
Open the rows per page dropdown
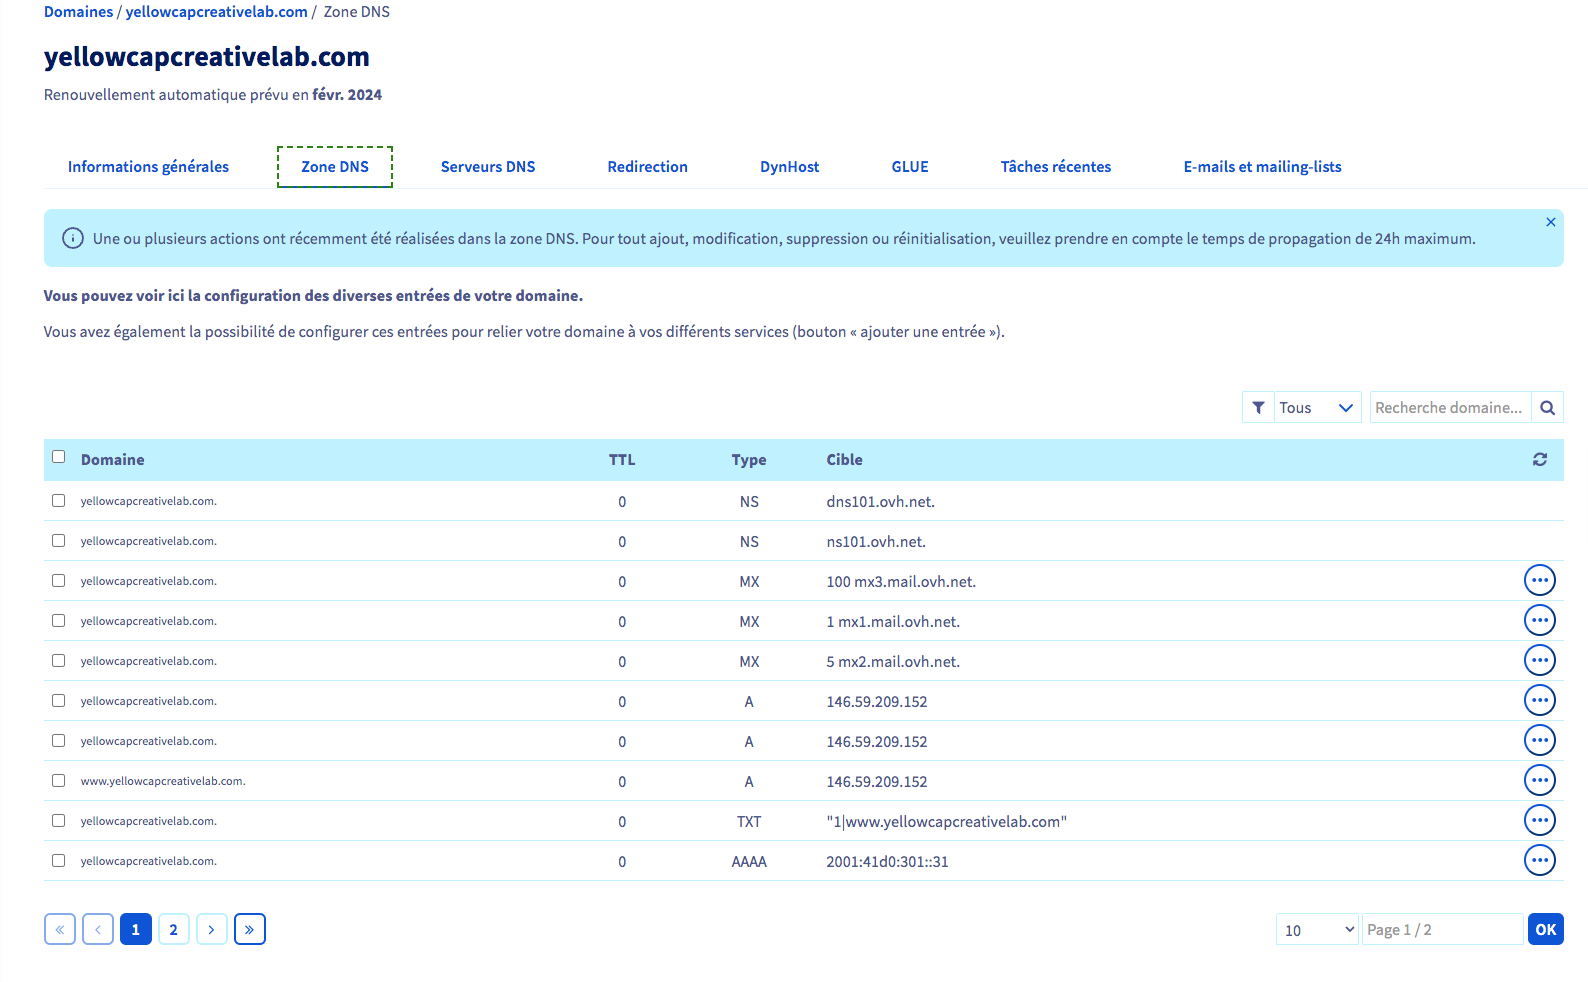pyautogui.click(x=1316, y=930)
